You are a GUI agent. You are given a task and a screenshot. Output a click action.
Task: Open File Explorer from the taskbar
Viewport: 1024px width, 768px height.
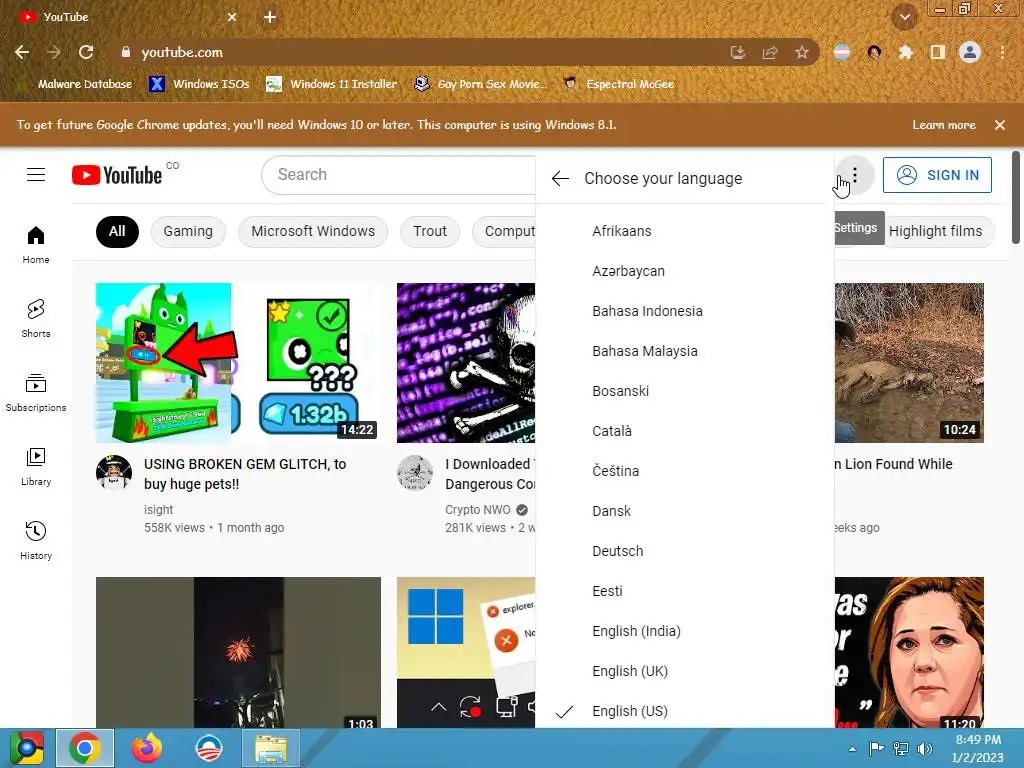click(270, 748)
